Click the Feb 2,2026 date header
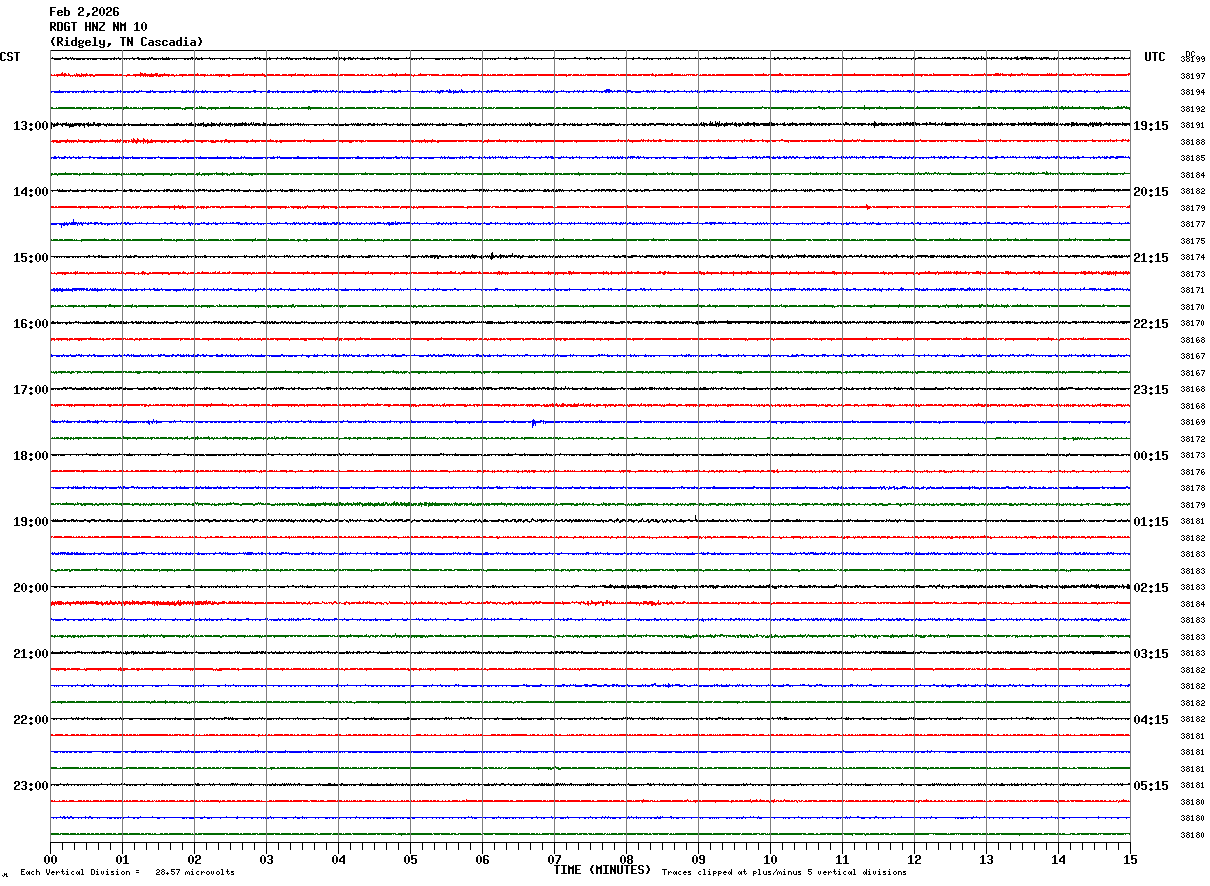The width and height of the screenshot is (1210, 886). click(x=84, y=12)
